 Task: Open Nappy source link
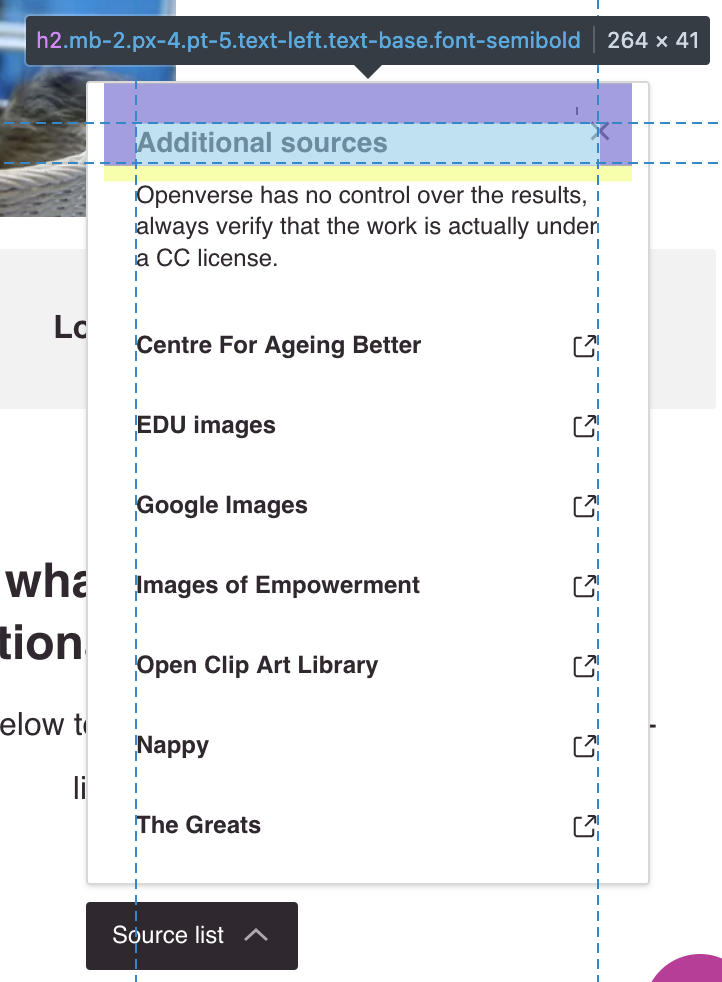[x=367, y=746]
